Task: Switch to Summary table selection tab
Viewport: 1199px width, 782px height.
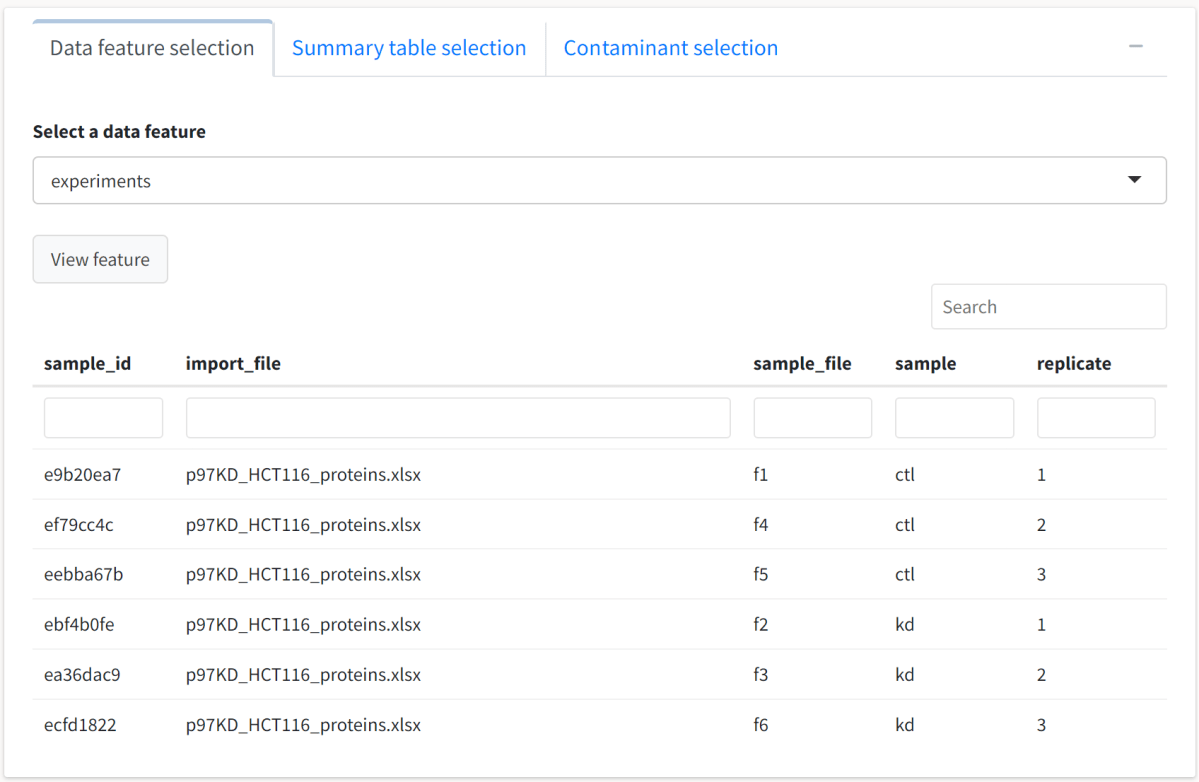Action: click(x=409, y=48)
